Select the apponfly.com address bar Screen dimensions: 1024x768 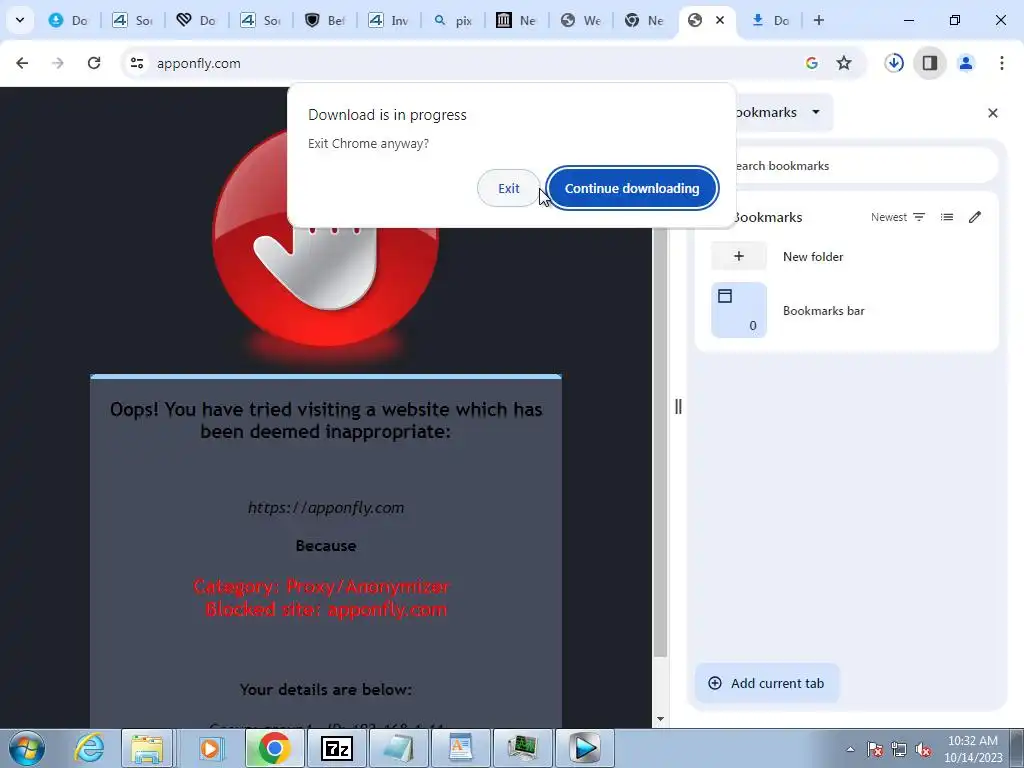coord(457,63)
